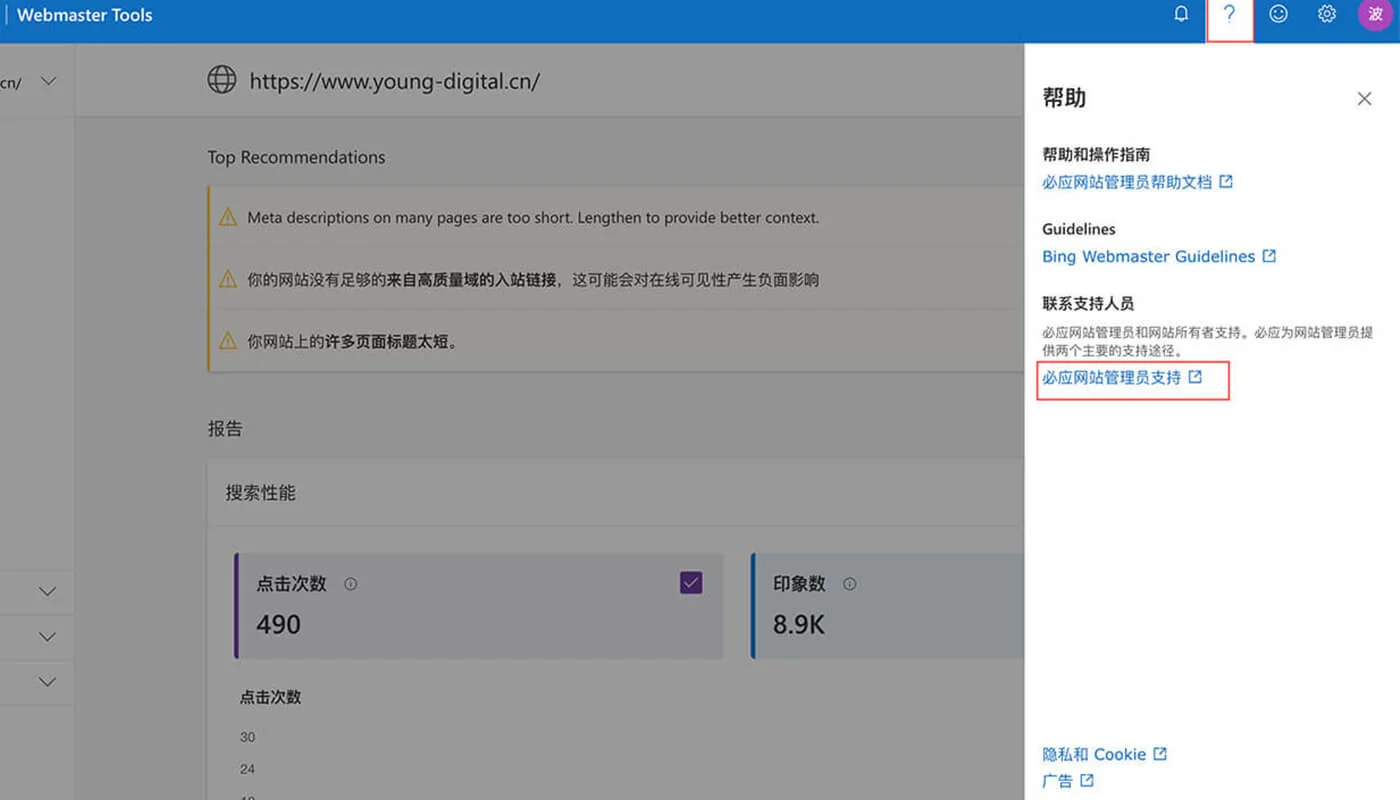Click the 波 user avatar
Screen dimensions: 1400x800
[x=1375, y=14]
